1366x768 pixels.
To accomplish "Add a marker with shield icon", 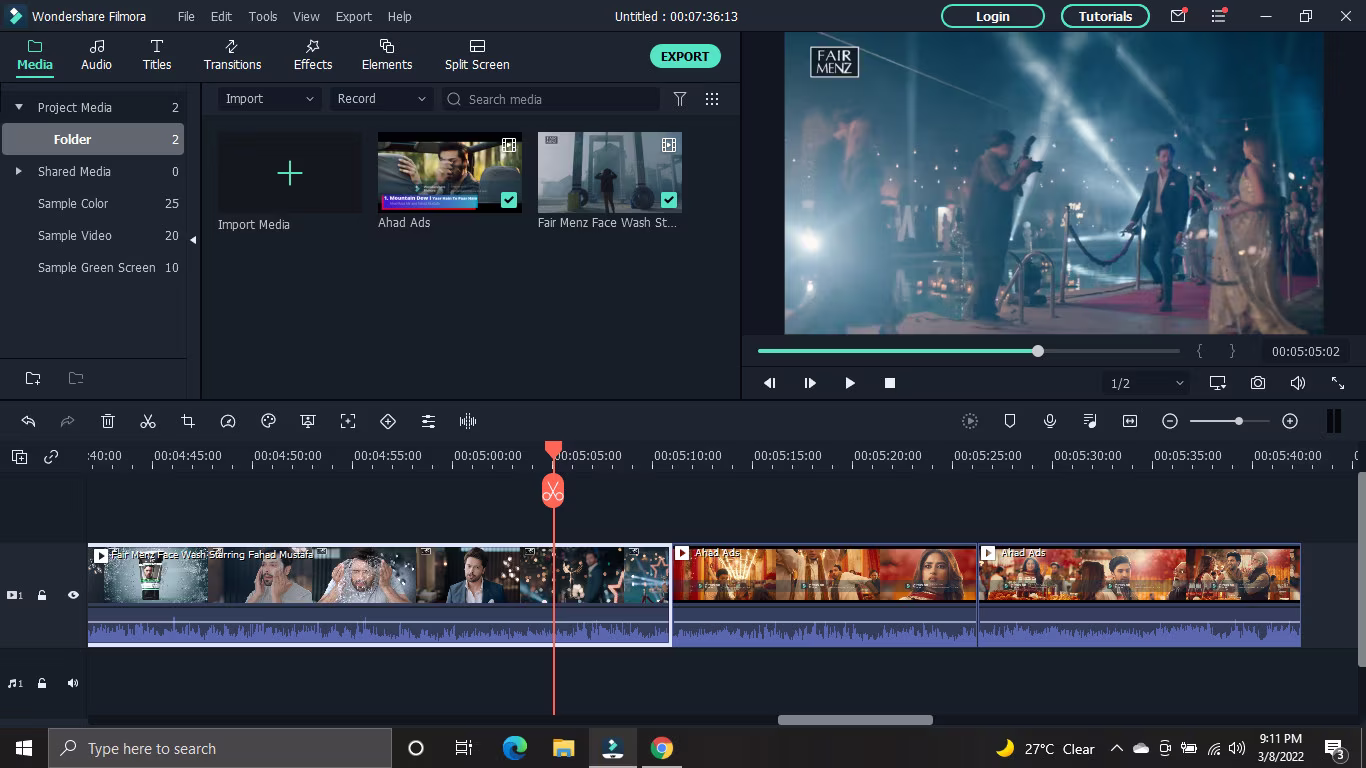I will click(1010, 421).
